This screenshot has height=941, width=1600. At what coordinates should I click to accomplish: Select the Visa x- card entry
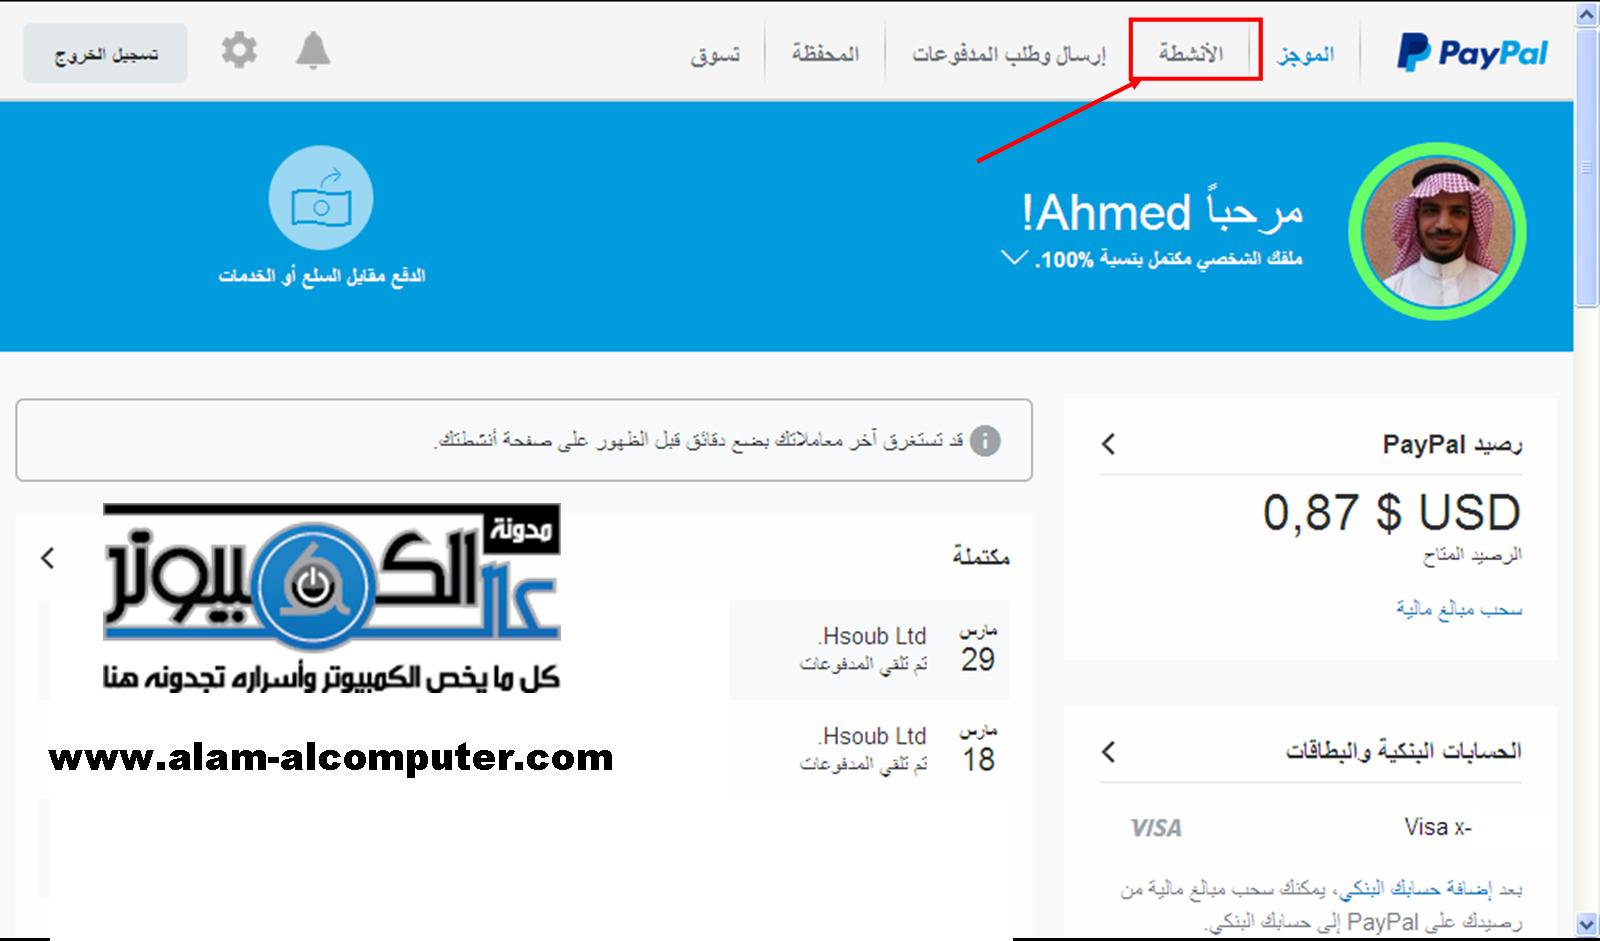pos(1438,827)
